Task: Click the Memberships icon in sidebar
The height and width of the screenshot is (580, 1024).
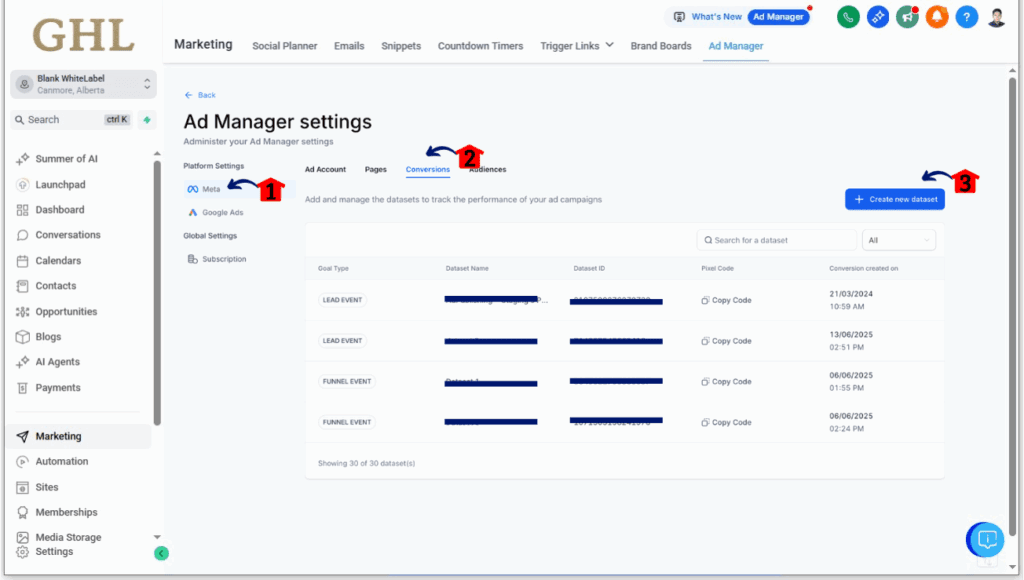Action: (23, 513)
